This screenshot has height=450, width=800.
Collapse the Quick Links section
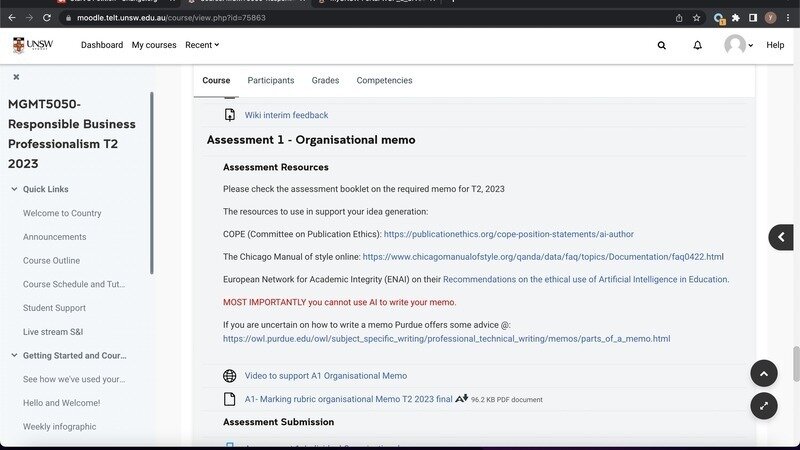[x=14, y=189]
